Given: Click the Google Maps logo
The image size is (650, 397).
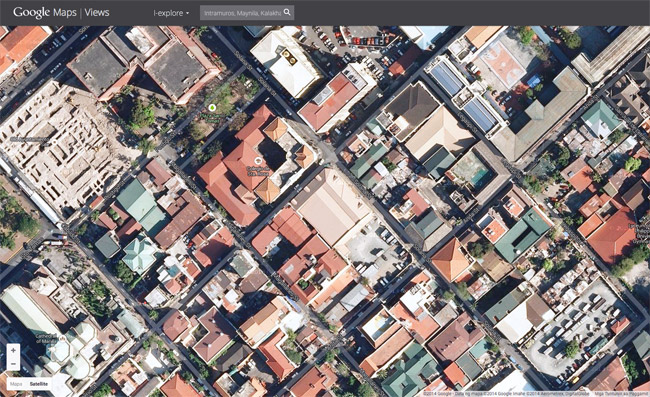Looking at the screenshot, I should point(45,12).
